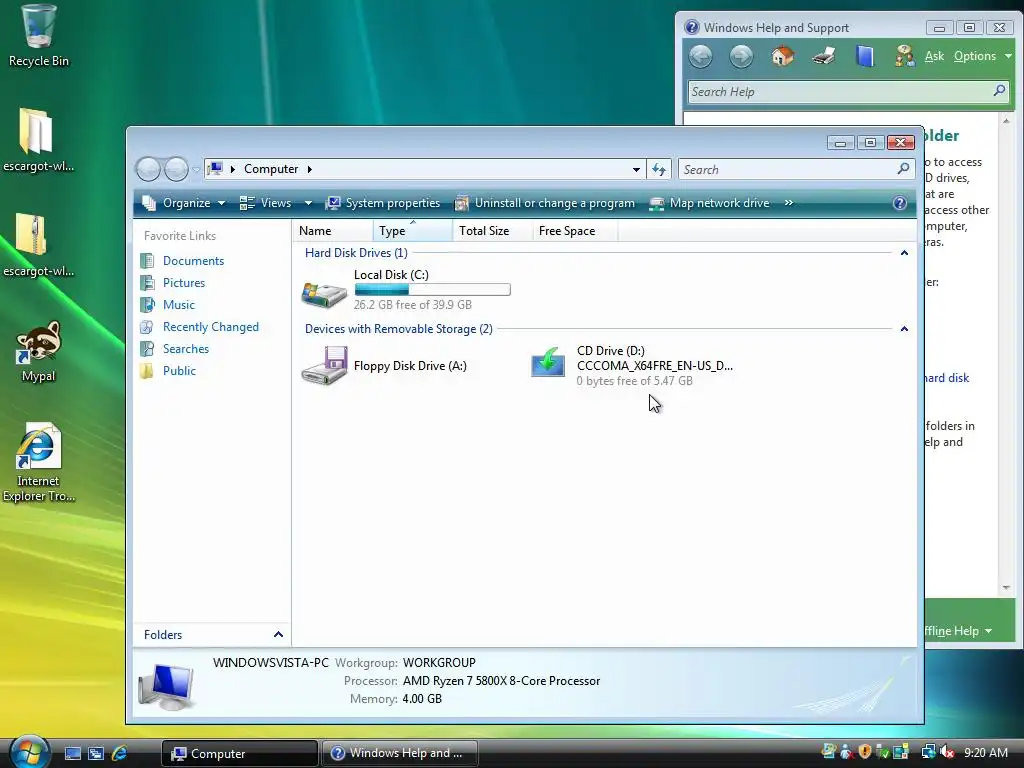1024x768 pixels.
Task: Click the magnifier in Search Help box
Action: (x=999, y=91)
